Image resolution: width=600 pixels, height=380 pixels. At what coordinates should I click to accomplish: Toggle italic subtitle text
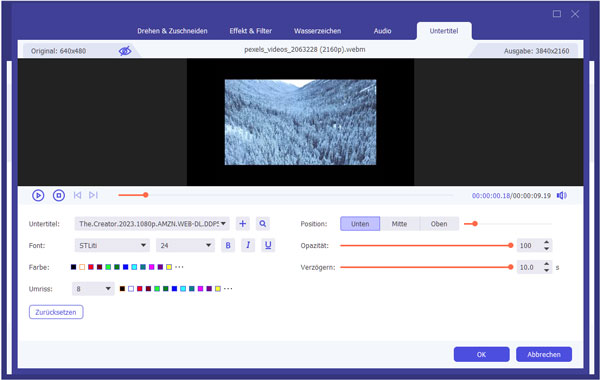pos(248,245)
